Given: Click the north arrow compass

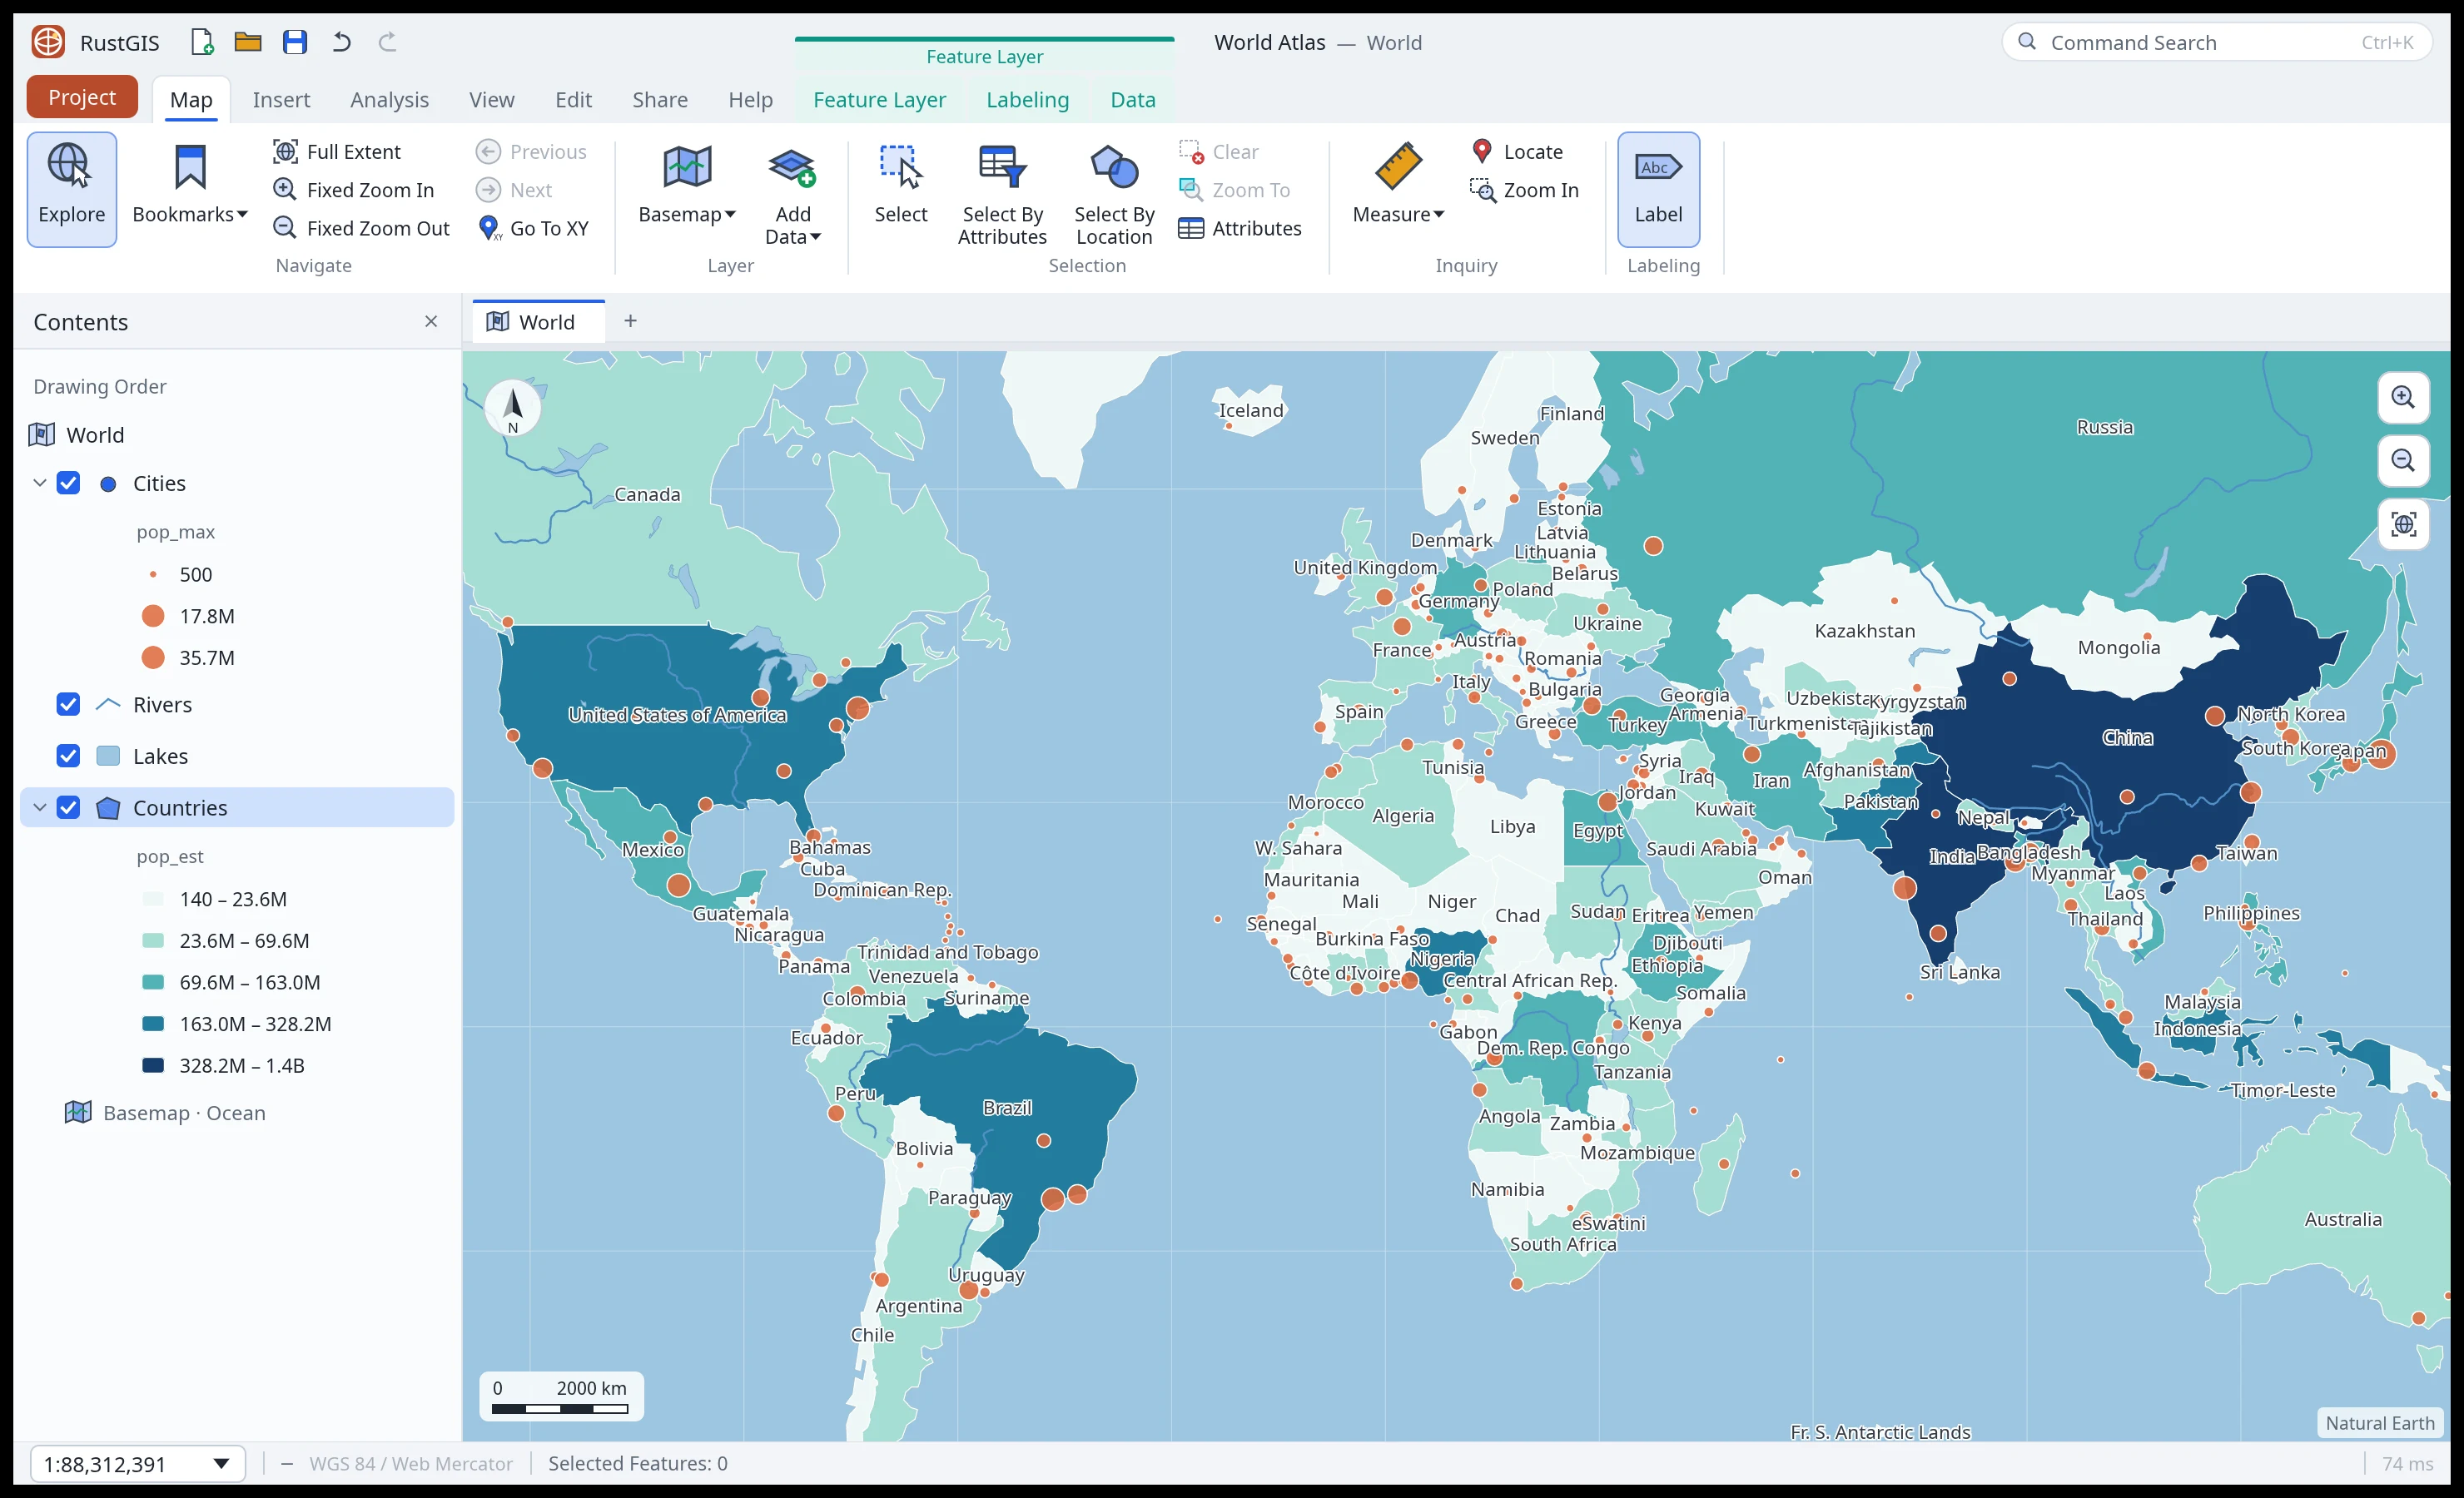Looking at the screenshot, I should 513,408.
